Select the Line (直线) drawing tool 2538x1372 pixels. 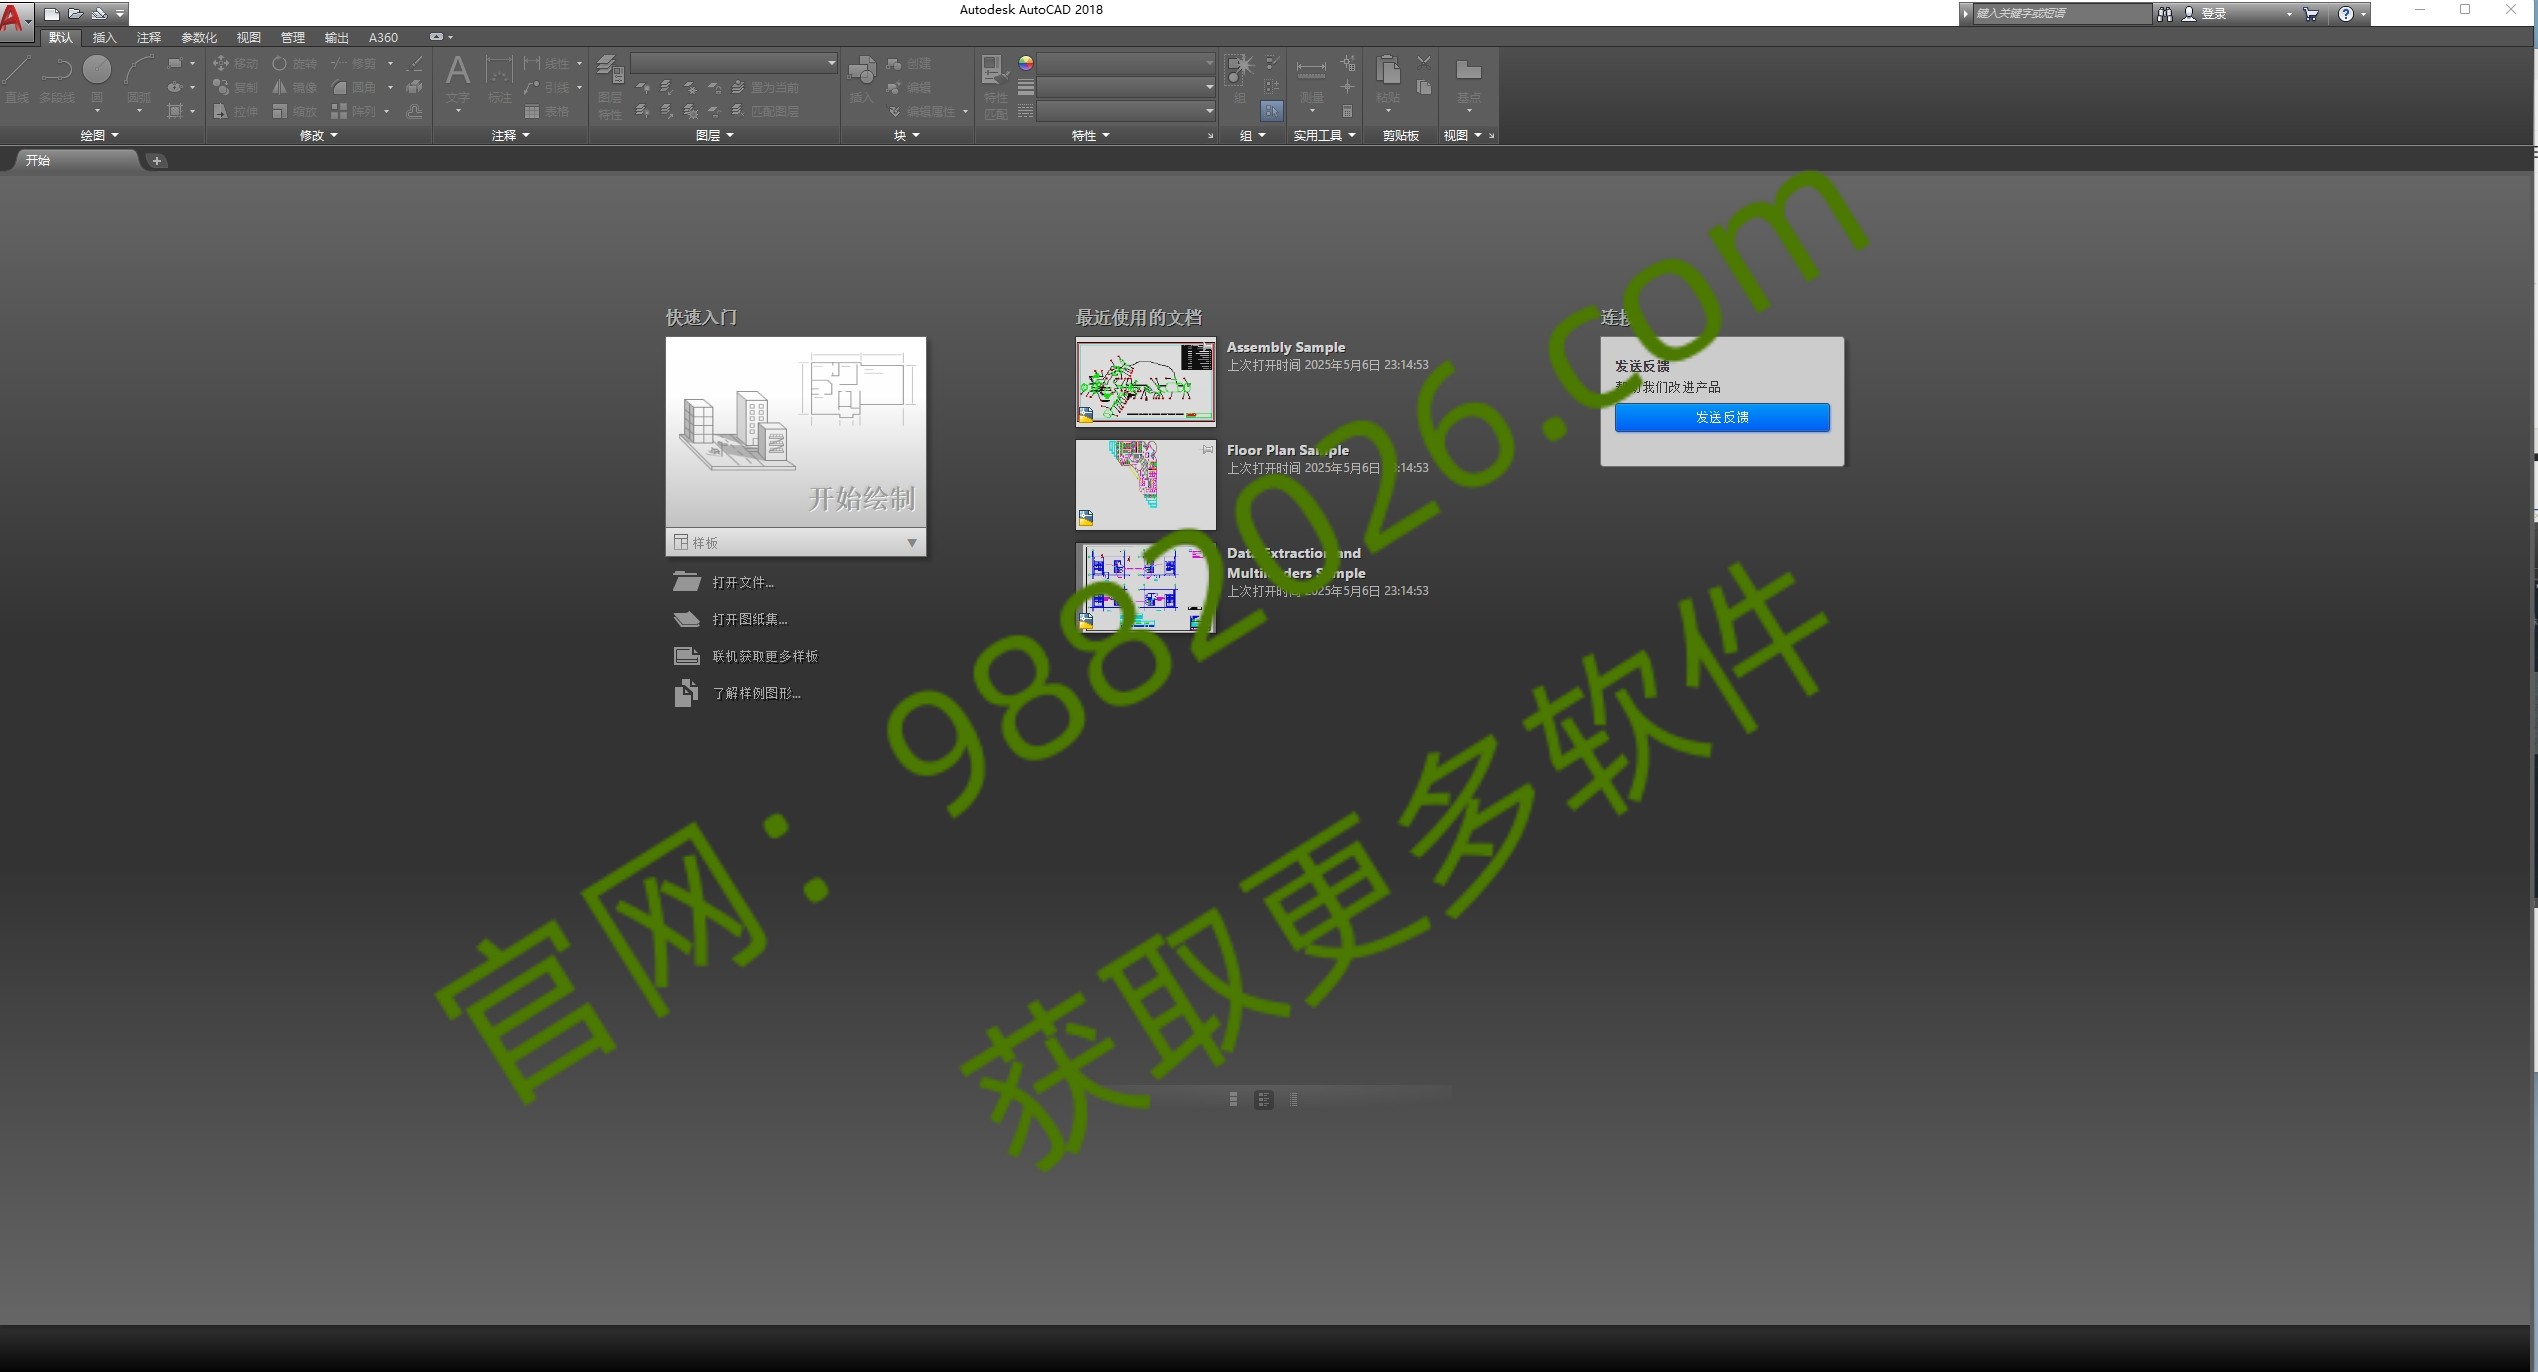[16, 75]
